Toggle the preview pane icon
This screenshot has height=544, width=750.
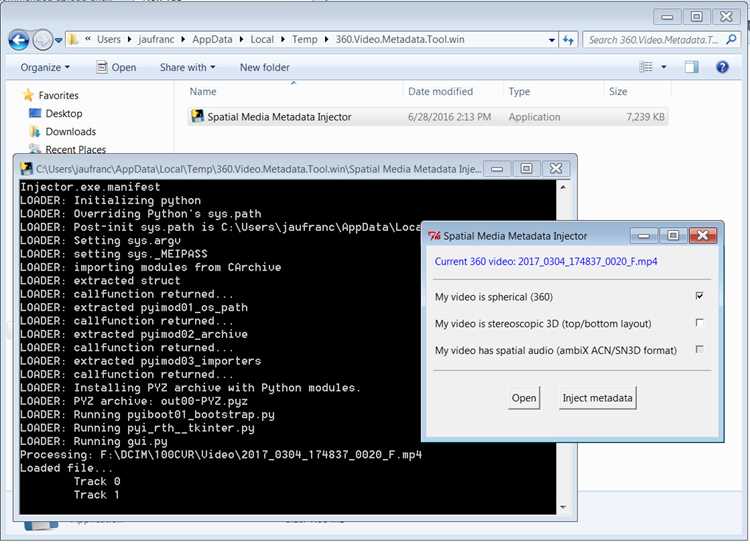pos(691,67)
